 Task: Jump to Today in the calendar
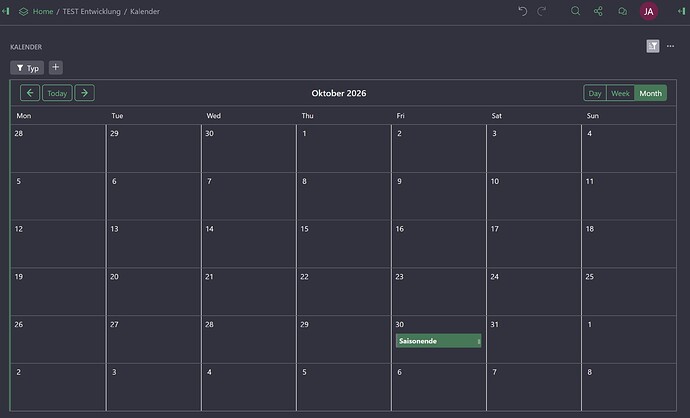pyautogui.click(x=57, y=93)
